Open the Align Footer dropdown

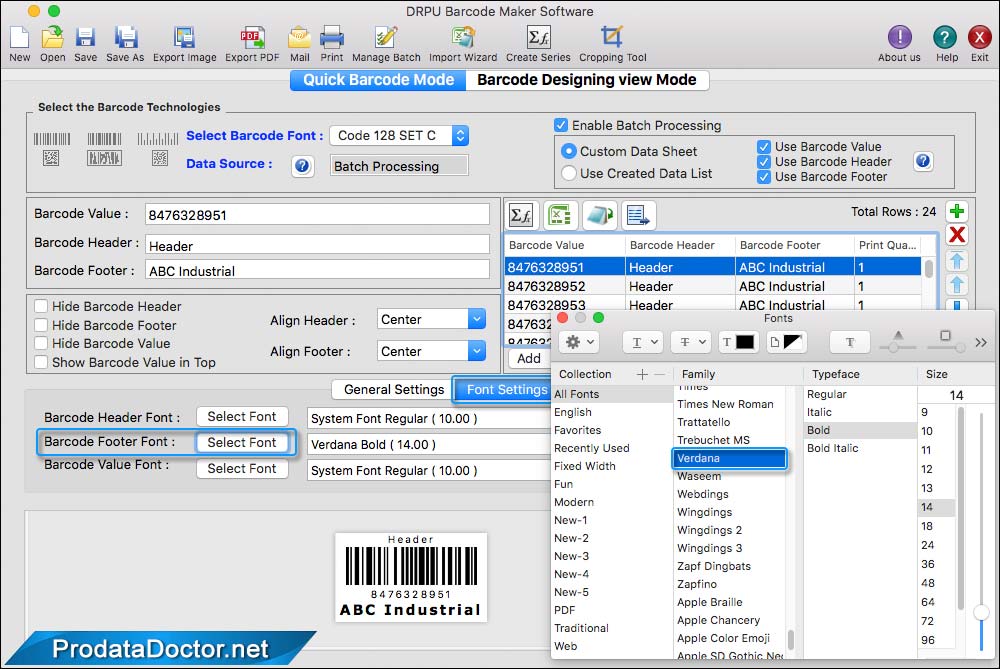coord(431,351)
